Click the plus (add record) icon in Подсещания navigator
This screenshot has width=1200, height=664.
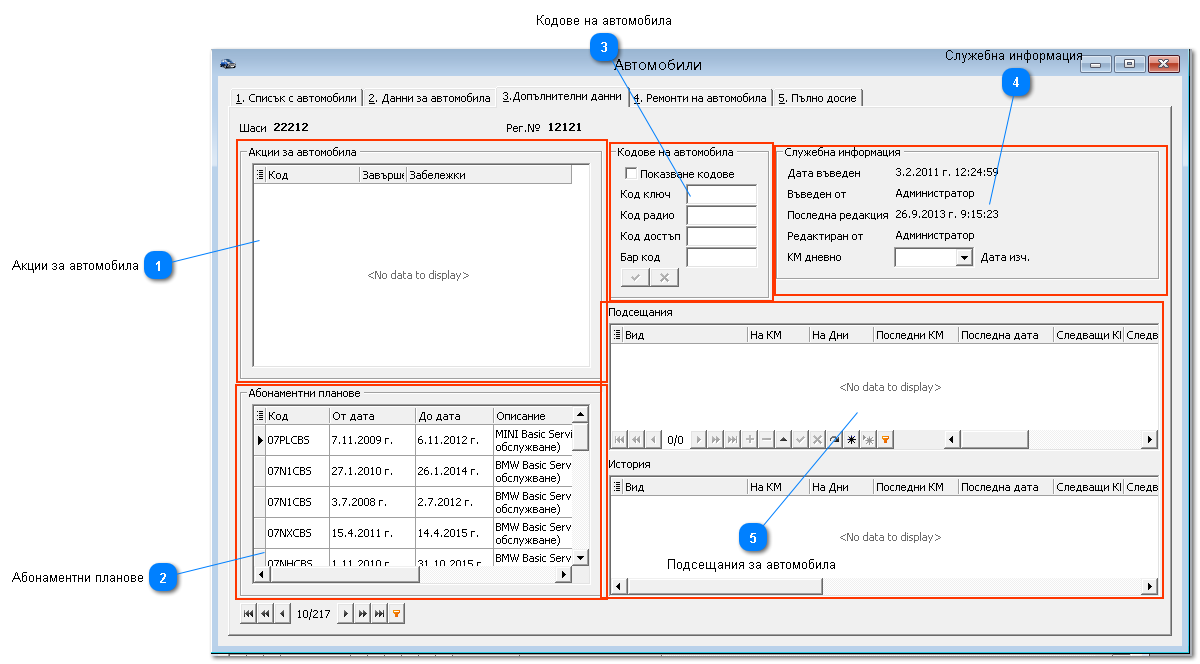pos(750,439)
